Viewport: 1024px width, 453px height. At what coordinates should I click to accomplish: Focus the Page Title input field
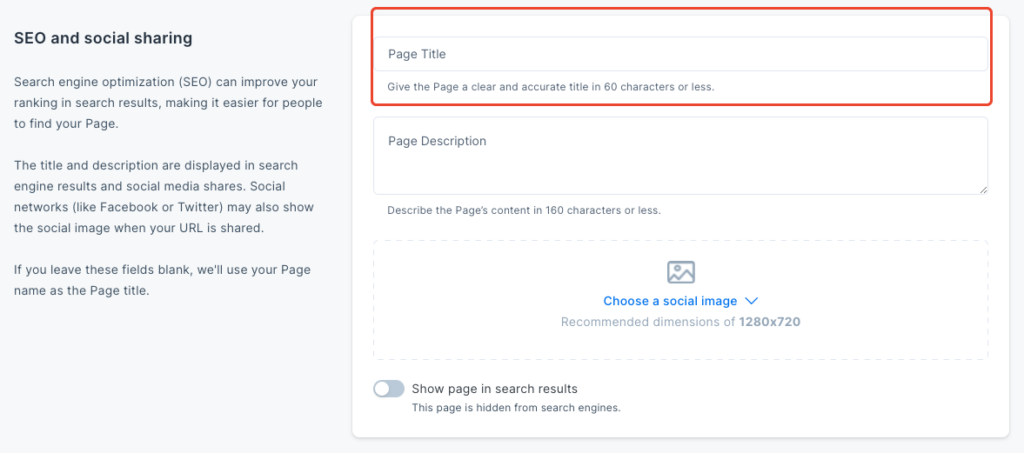coord(680,54)
